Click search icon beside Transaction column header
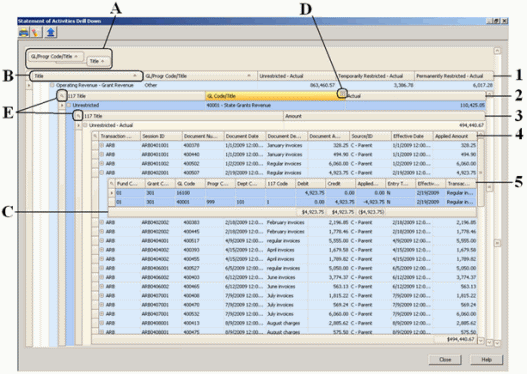This screenshot has height=374, width=527. point(95,136)
